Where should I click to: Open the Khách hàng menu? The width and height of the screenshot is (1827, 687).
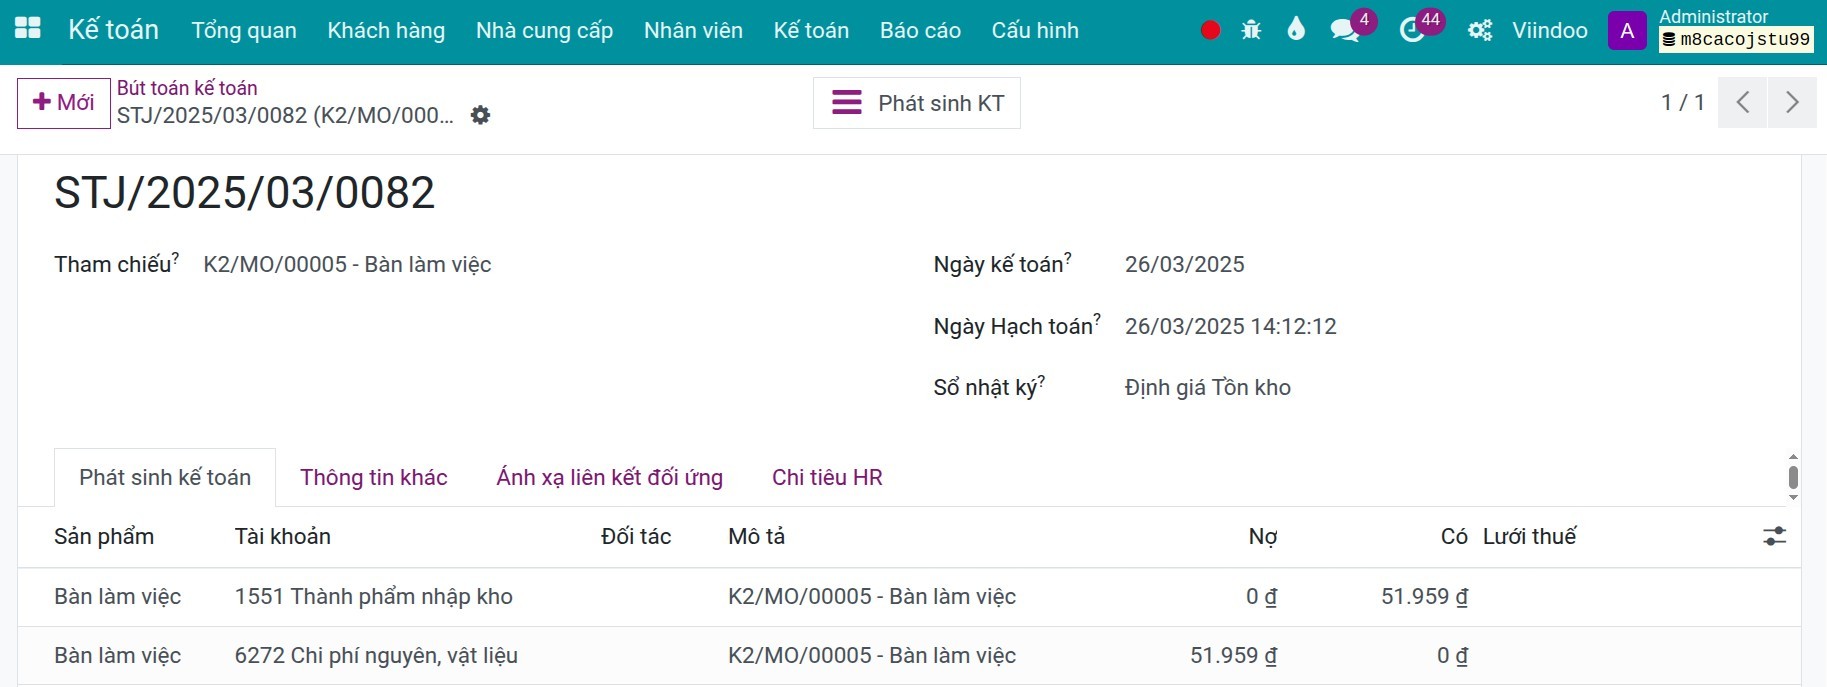point(386,31)
